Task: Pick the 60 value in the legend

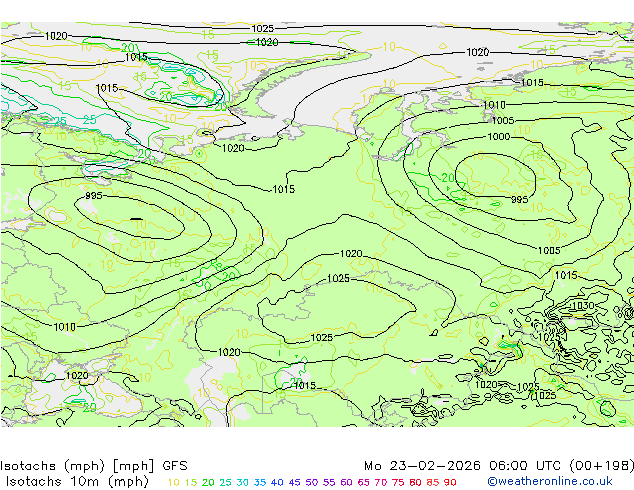Action: tap(346, 482)
